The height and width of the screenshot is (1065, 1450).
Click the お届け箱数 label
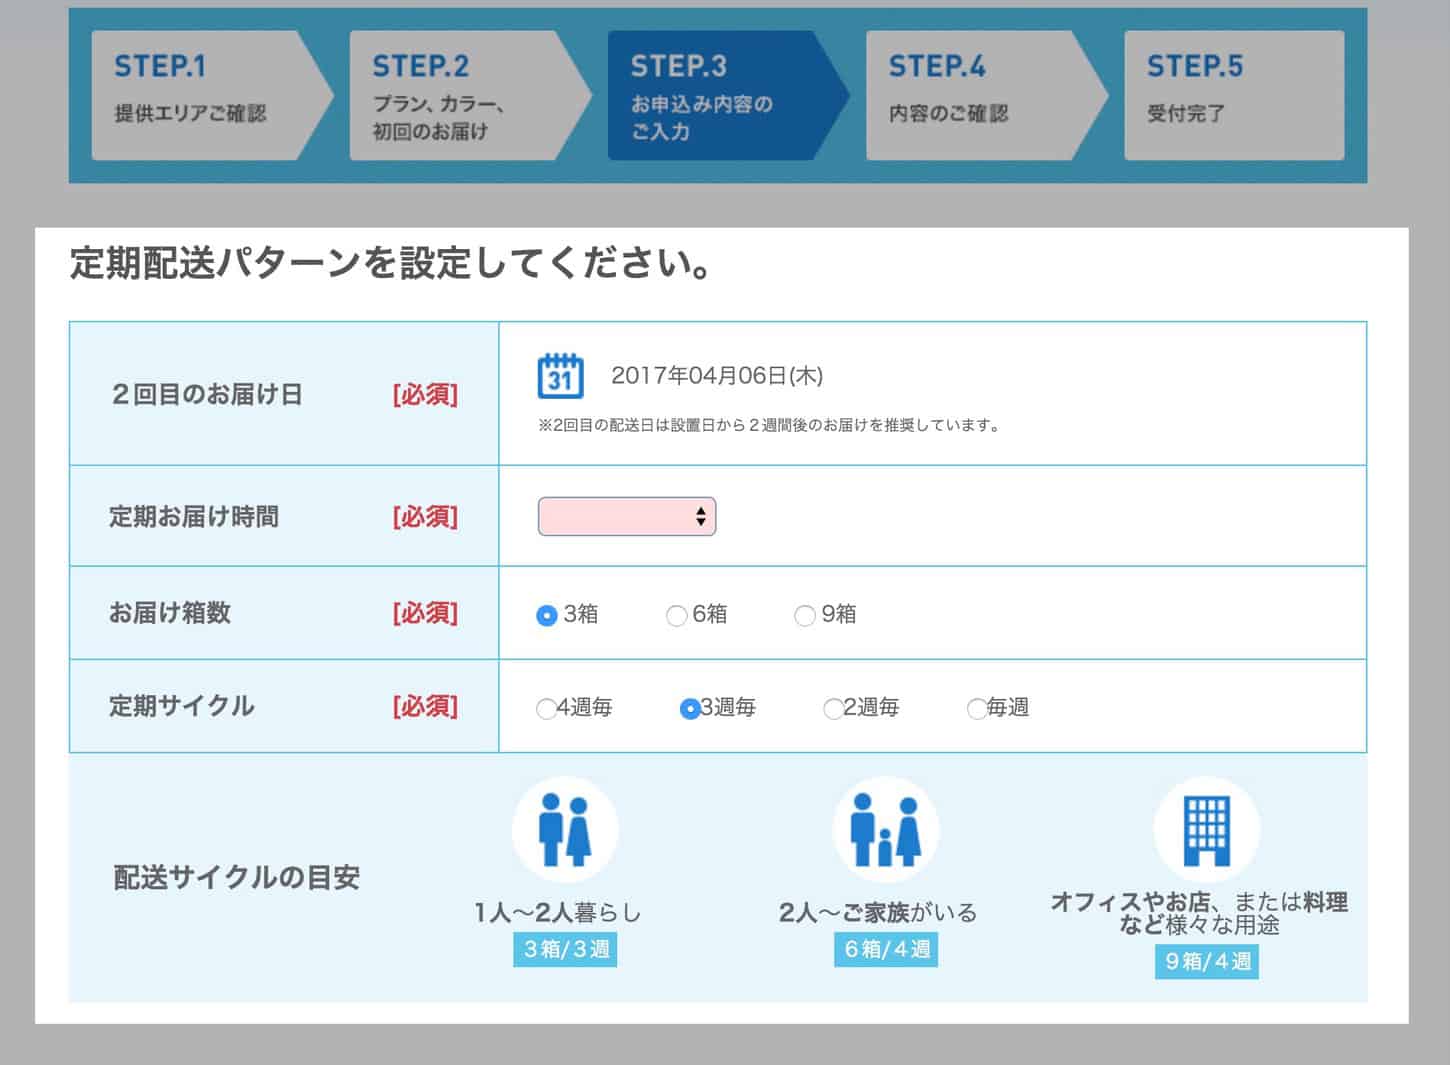170,613
